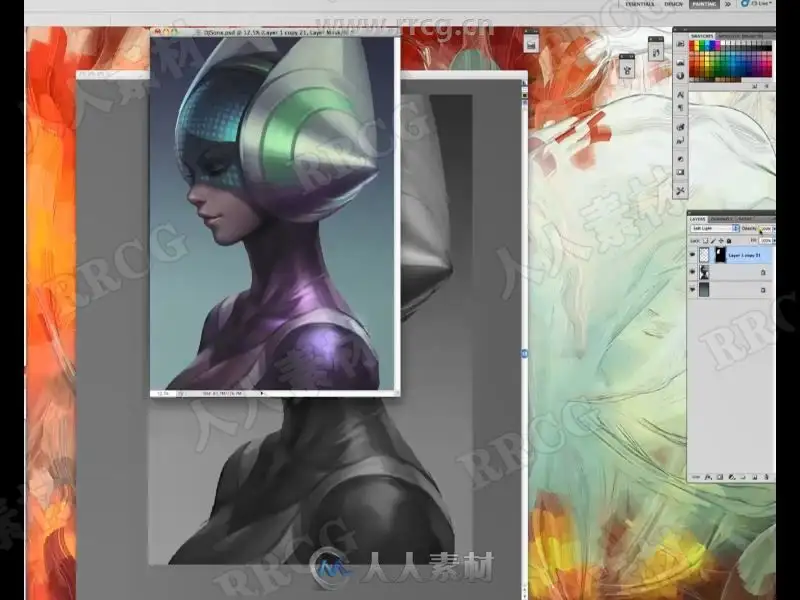The height and width of the screenshot is (600, 800).
Task: Select the Painting workspace button
Action: pyautogui.click(x=704, y=4)
